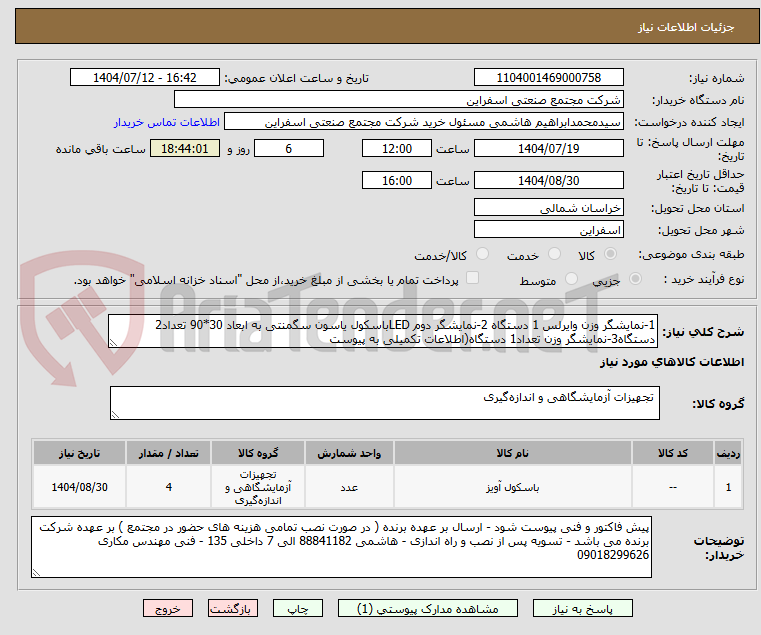The image size is (761, 635).
Task: Click the 'کد کالا' column header
Action: coord(672,453)
